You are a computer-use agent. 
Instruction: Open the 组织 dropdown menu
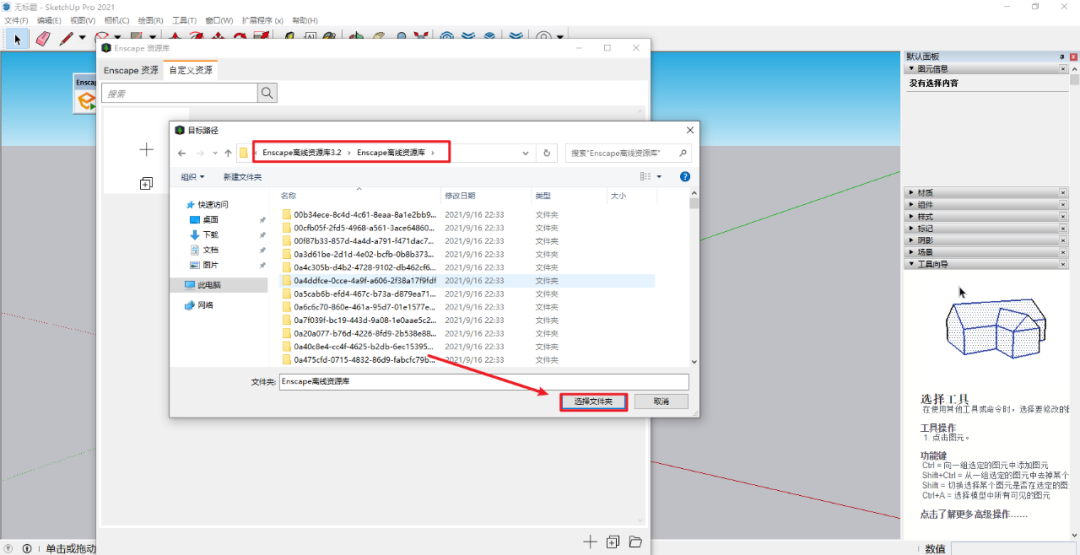pyautogui.click(x=192, y=177)
